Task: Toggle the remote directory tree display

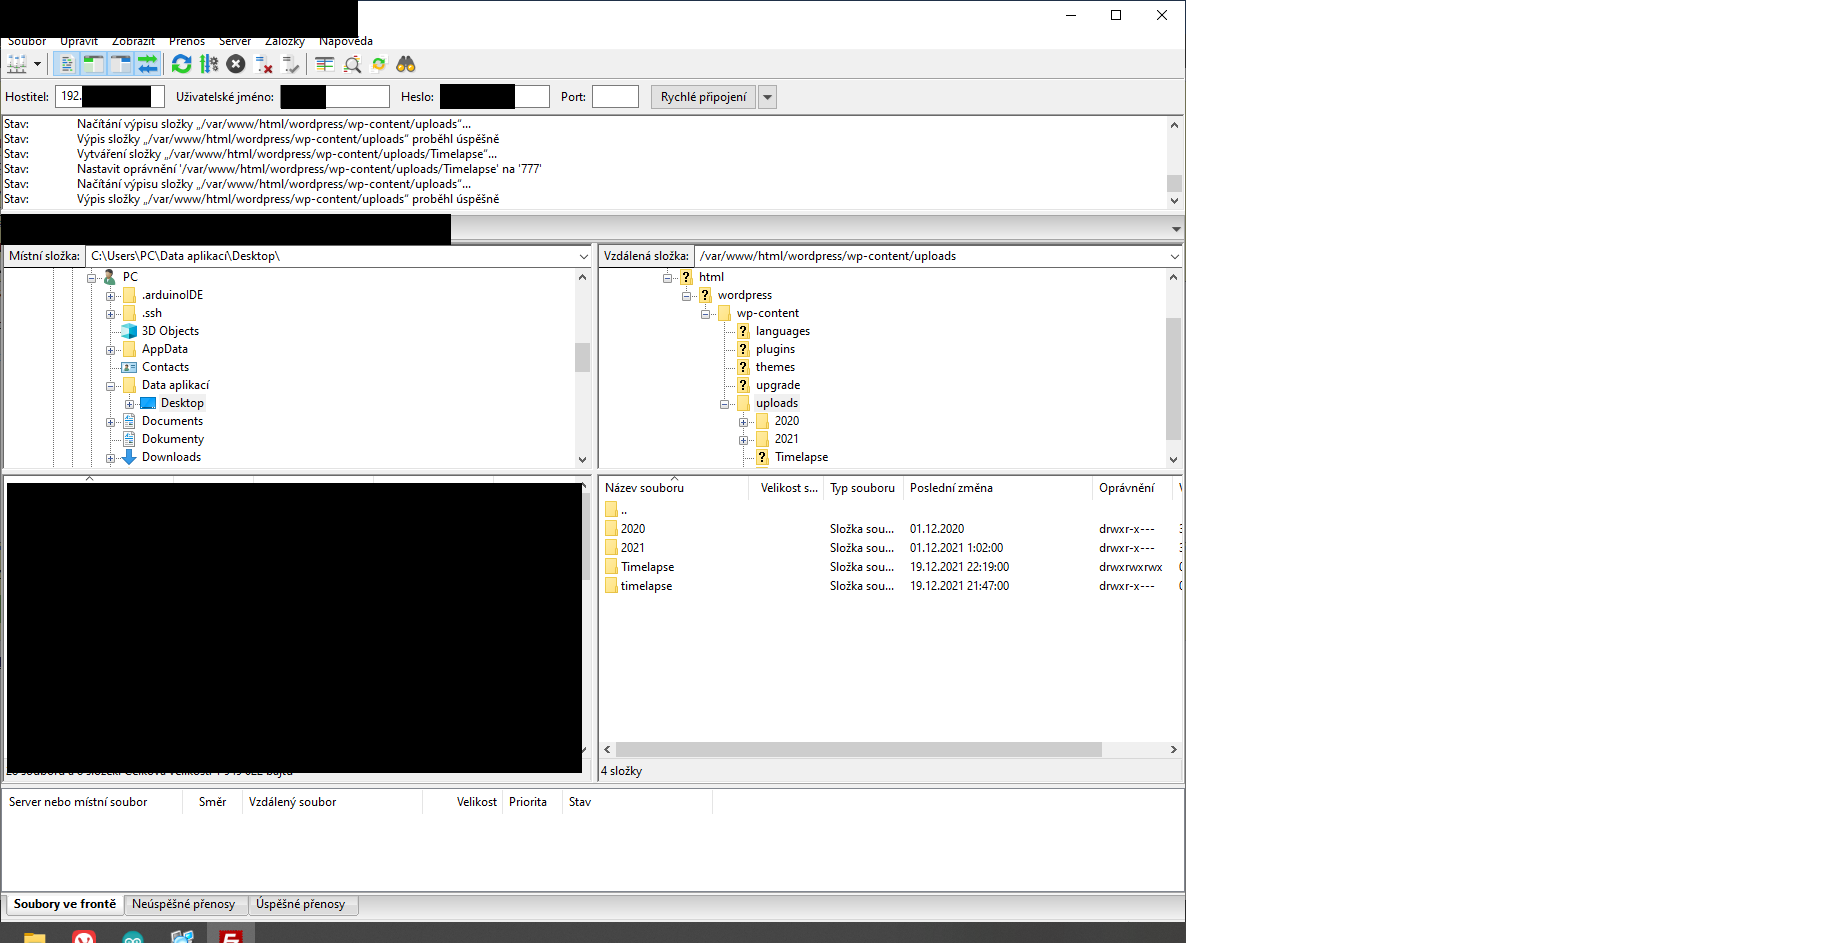Action: 120,64
